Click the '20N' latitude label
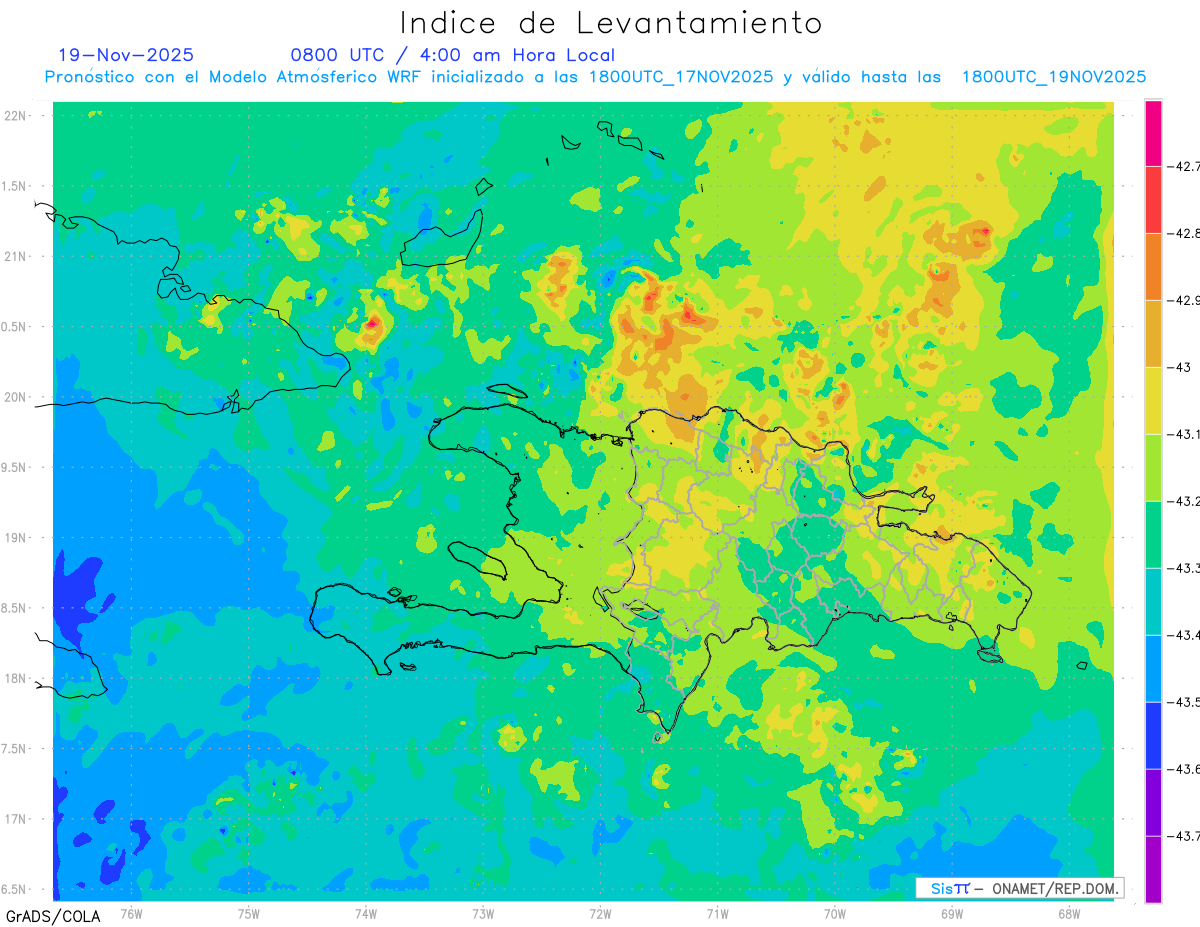This screenshot has height=927, width=1200. [14, 397]
